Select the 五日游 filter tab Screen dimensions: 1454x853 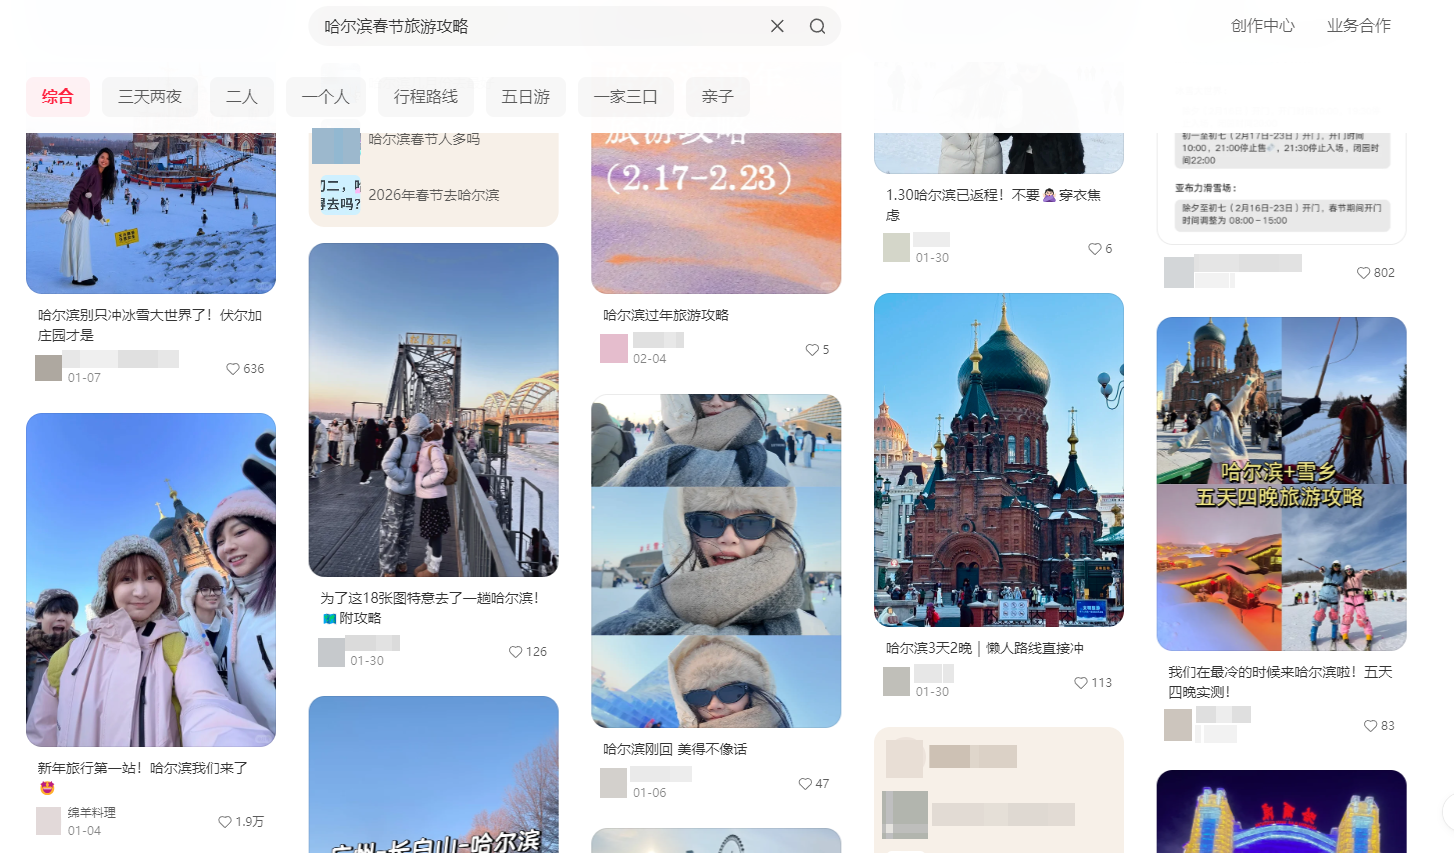click(x=525, y=96)
